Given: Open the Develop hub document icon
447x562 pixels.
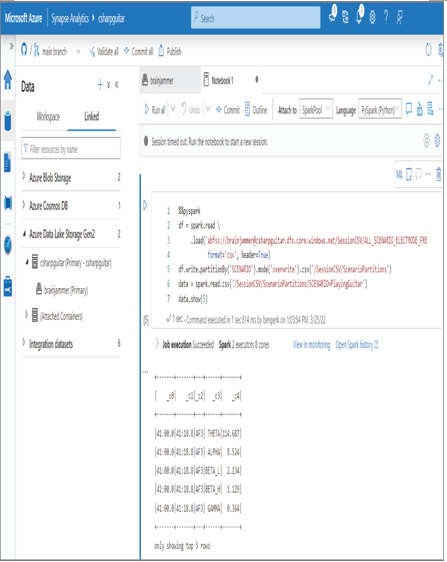Looking at the screenshot, I should coord(8,162).
